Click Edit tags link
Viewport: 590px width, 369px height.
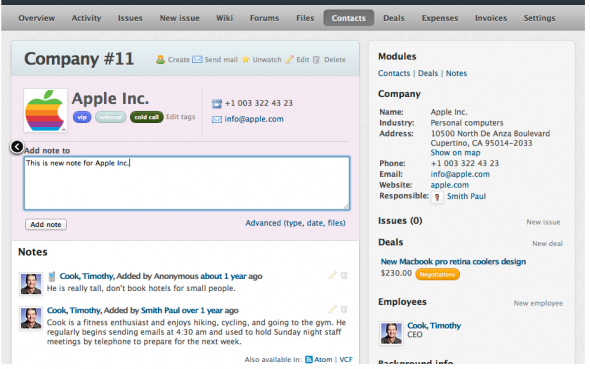tap(181, 117)
